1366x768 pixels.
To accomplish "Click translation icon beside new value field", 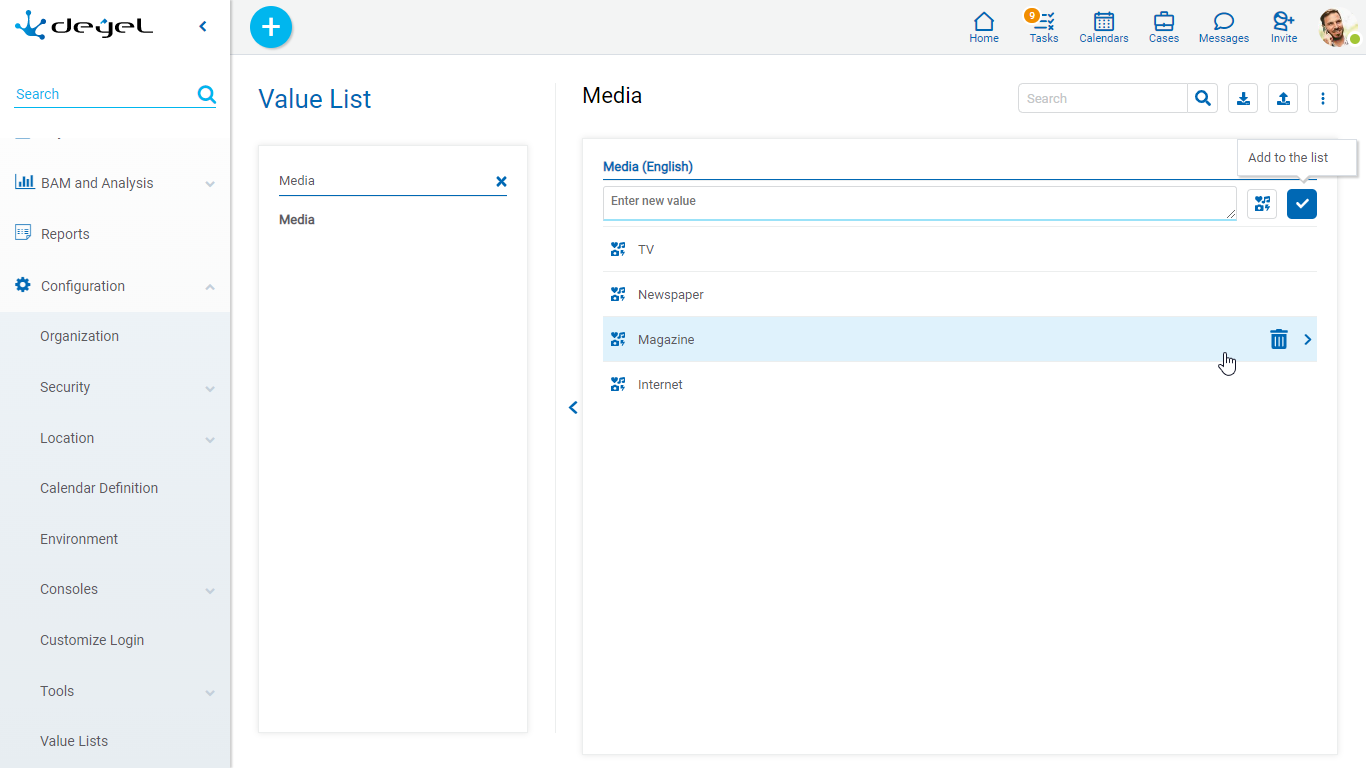I will [1262, 204].
